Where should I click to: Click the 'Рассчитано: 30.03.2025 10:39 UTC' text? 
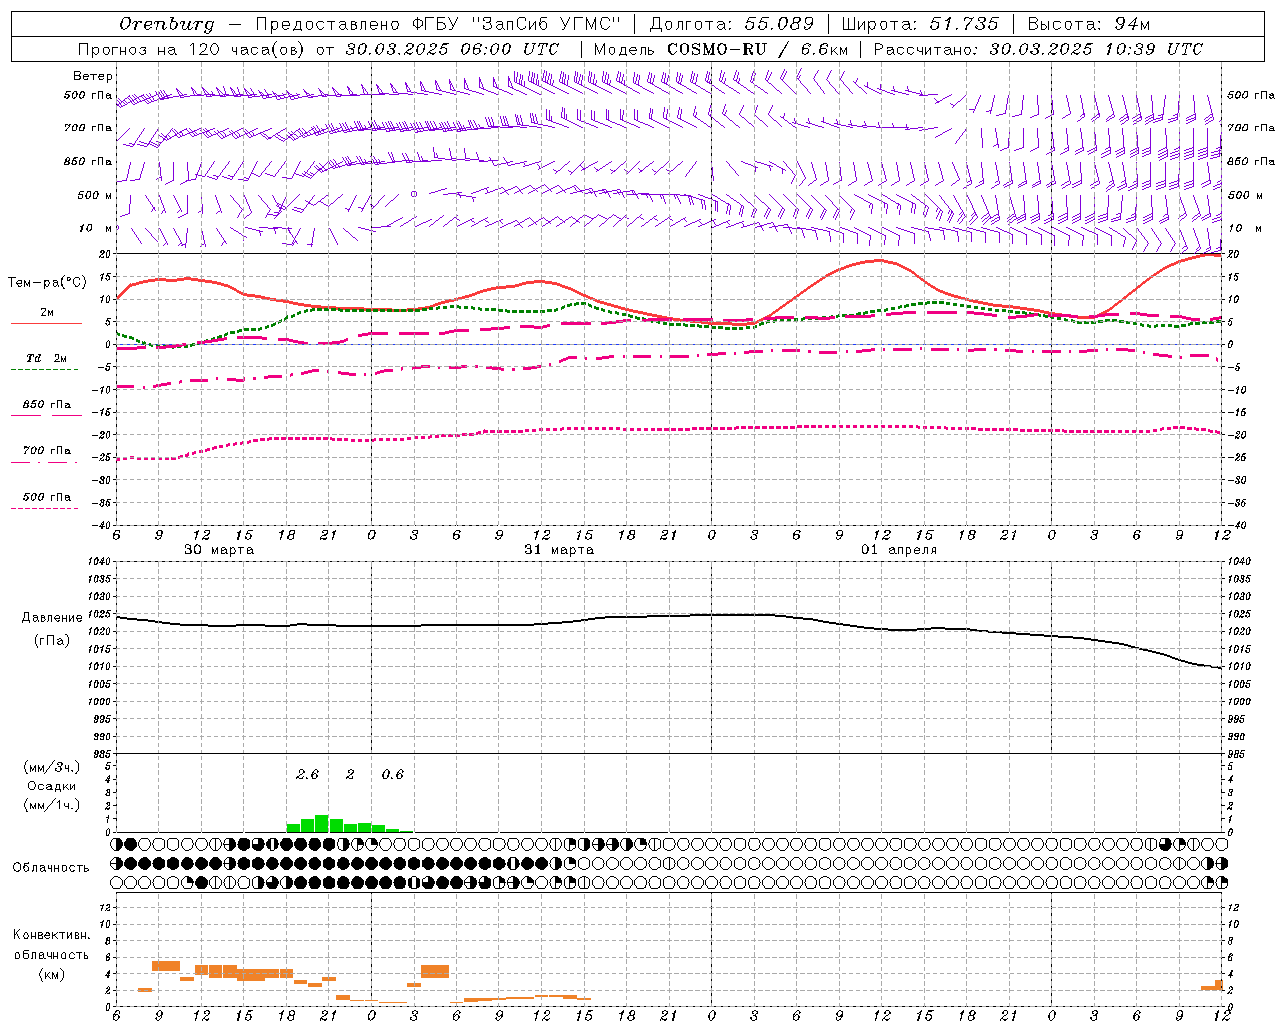1038,49
